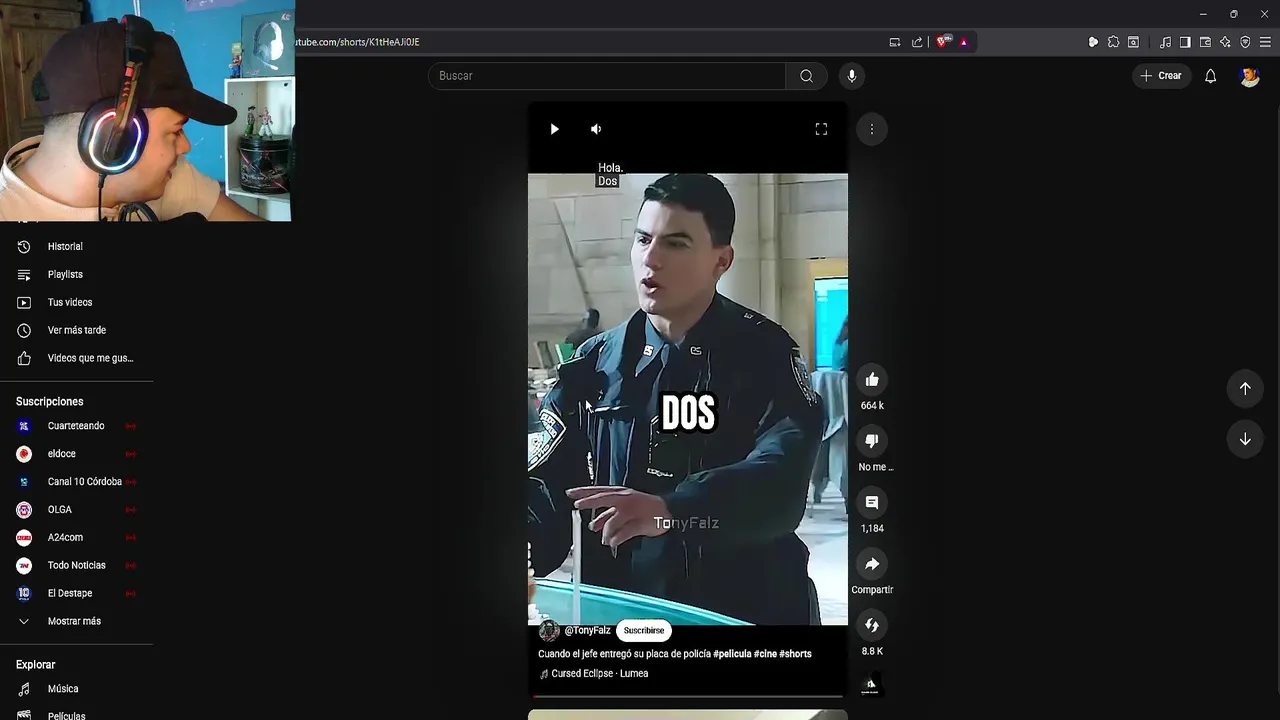Enter fullscreen on the Shorts player
1280x720 pixels.
click(821, 129)
